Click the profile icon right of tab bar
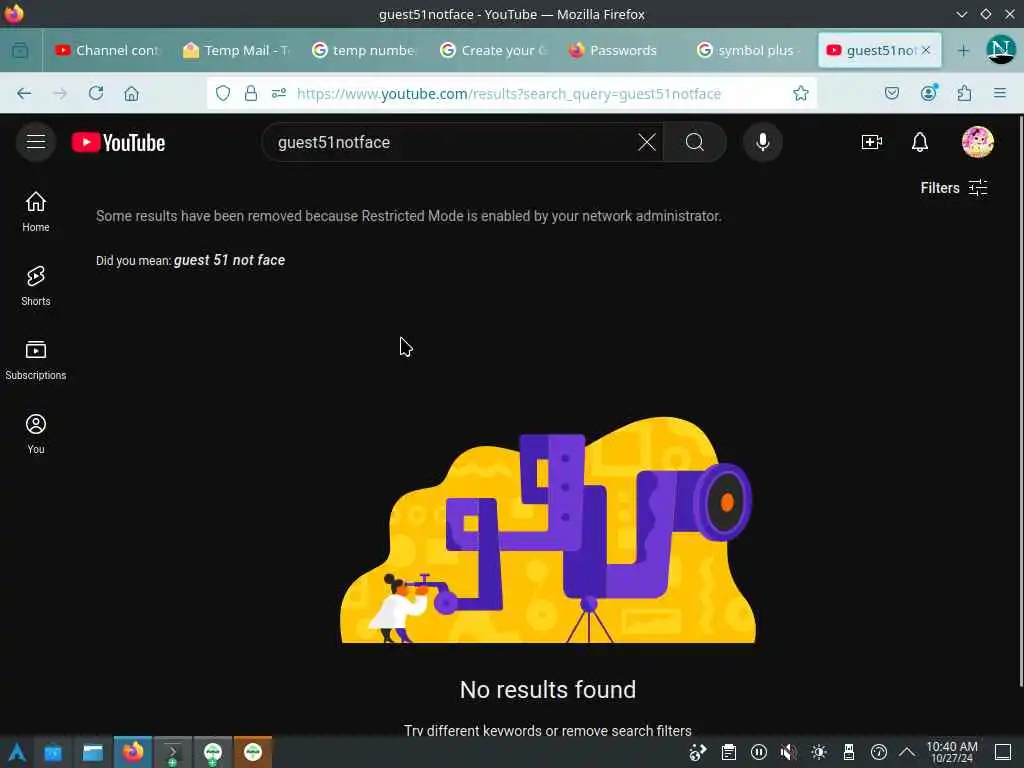Image resolution: width=1024 pixels, height=768 pixels. [1000, 50]
